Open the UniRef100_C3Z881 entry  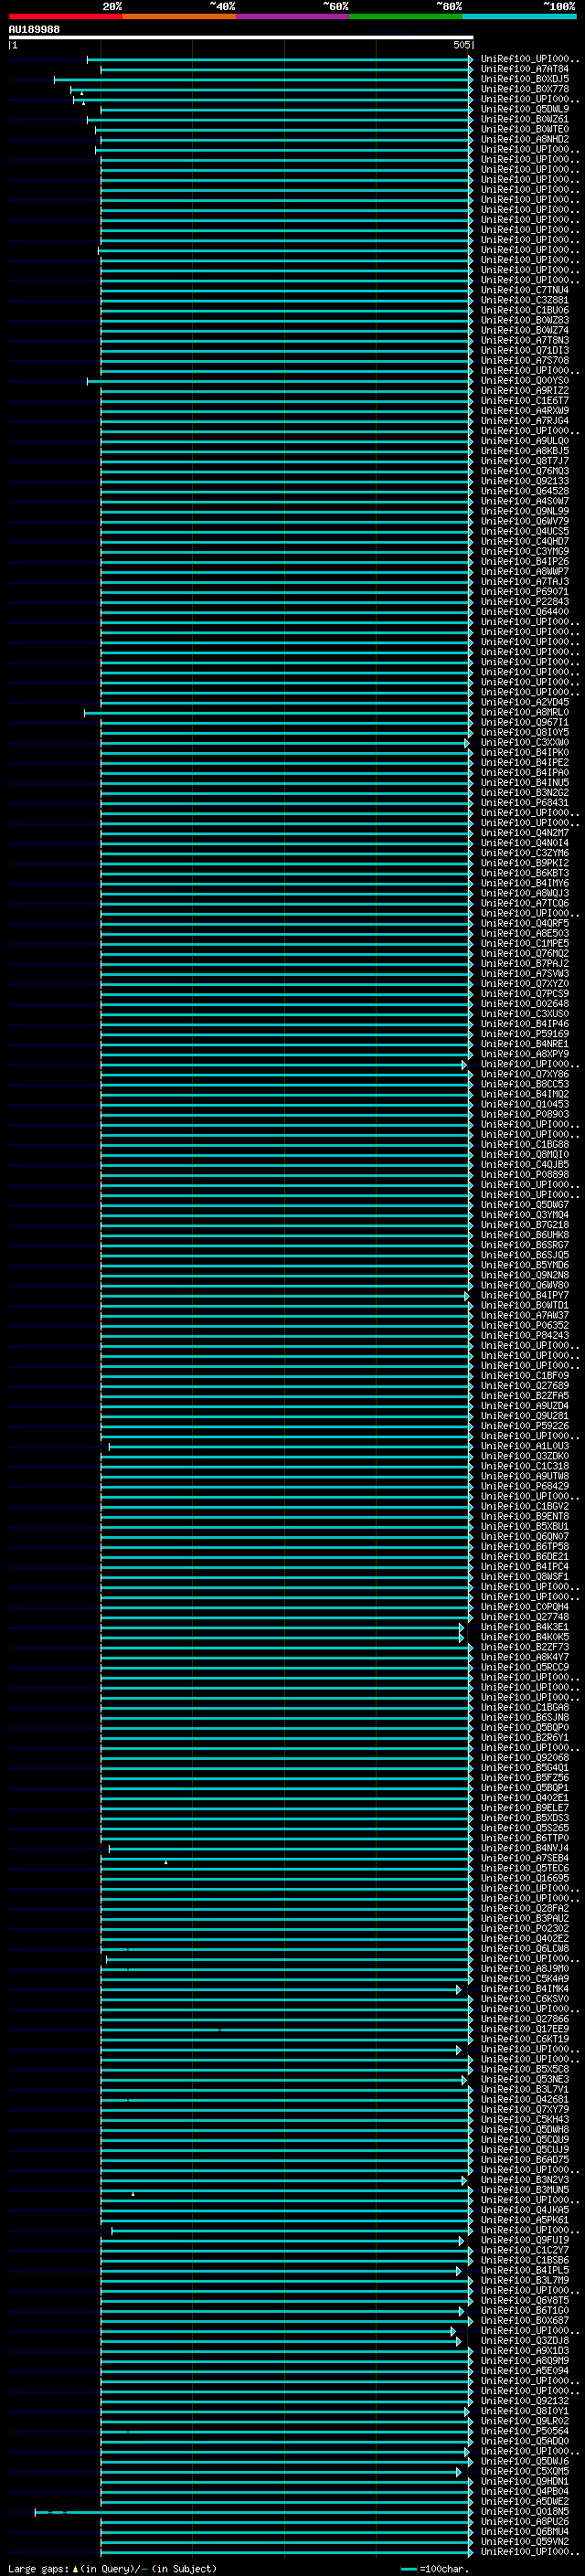coord(525,300)
